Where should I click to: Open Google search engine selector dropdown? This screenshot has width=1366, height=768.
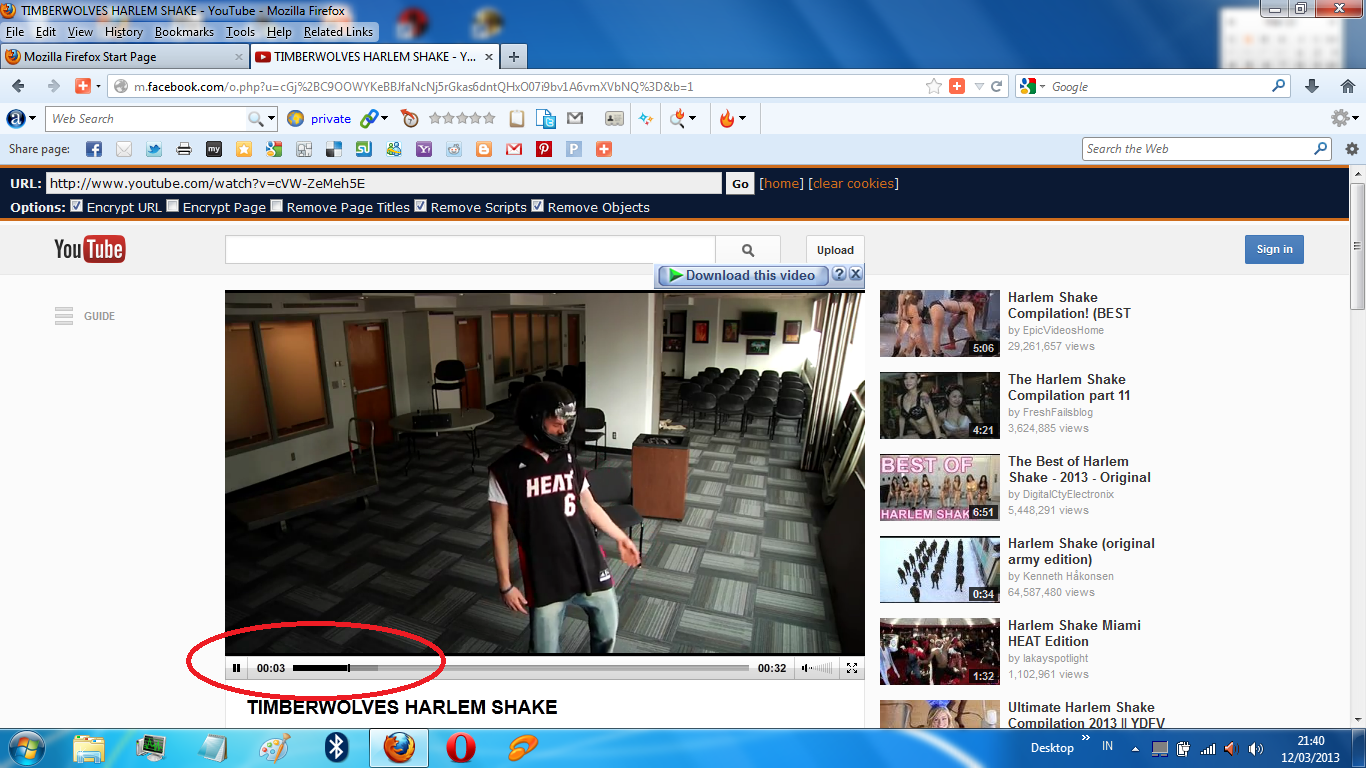[x=1031, y=86]
